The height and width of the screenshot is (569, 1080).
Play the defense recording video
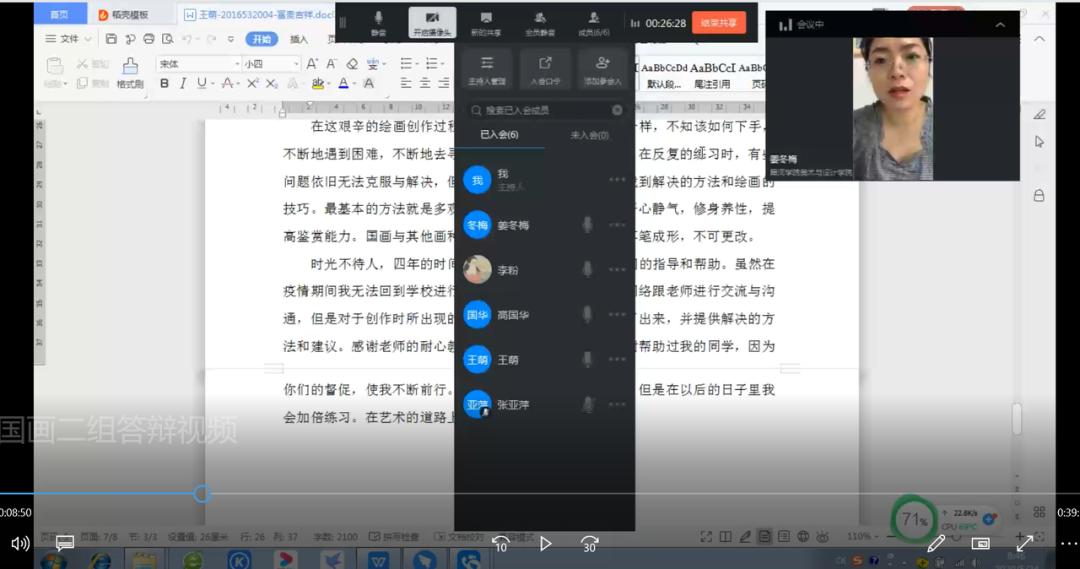tap(546, 544)
